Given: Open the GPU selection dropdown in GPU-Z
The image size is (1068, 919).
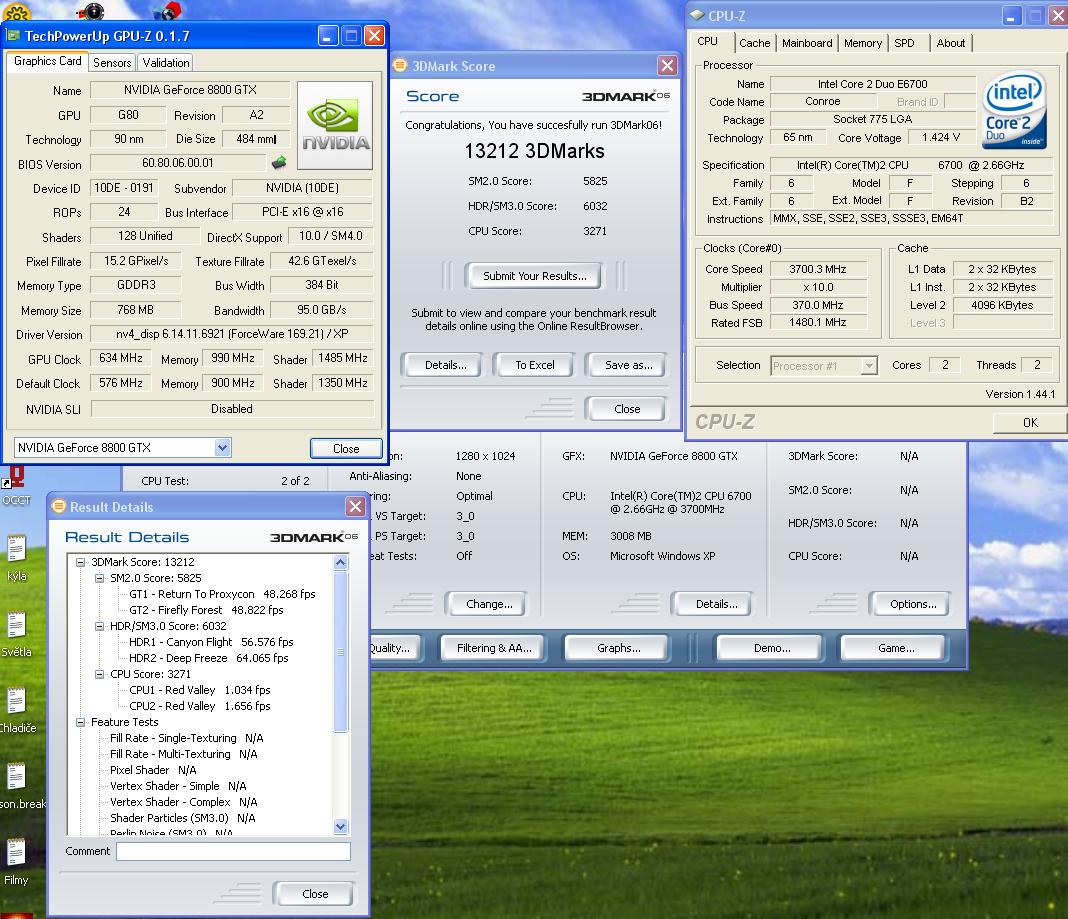Looking at the screenshot, I should [x=222, y=448].
